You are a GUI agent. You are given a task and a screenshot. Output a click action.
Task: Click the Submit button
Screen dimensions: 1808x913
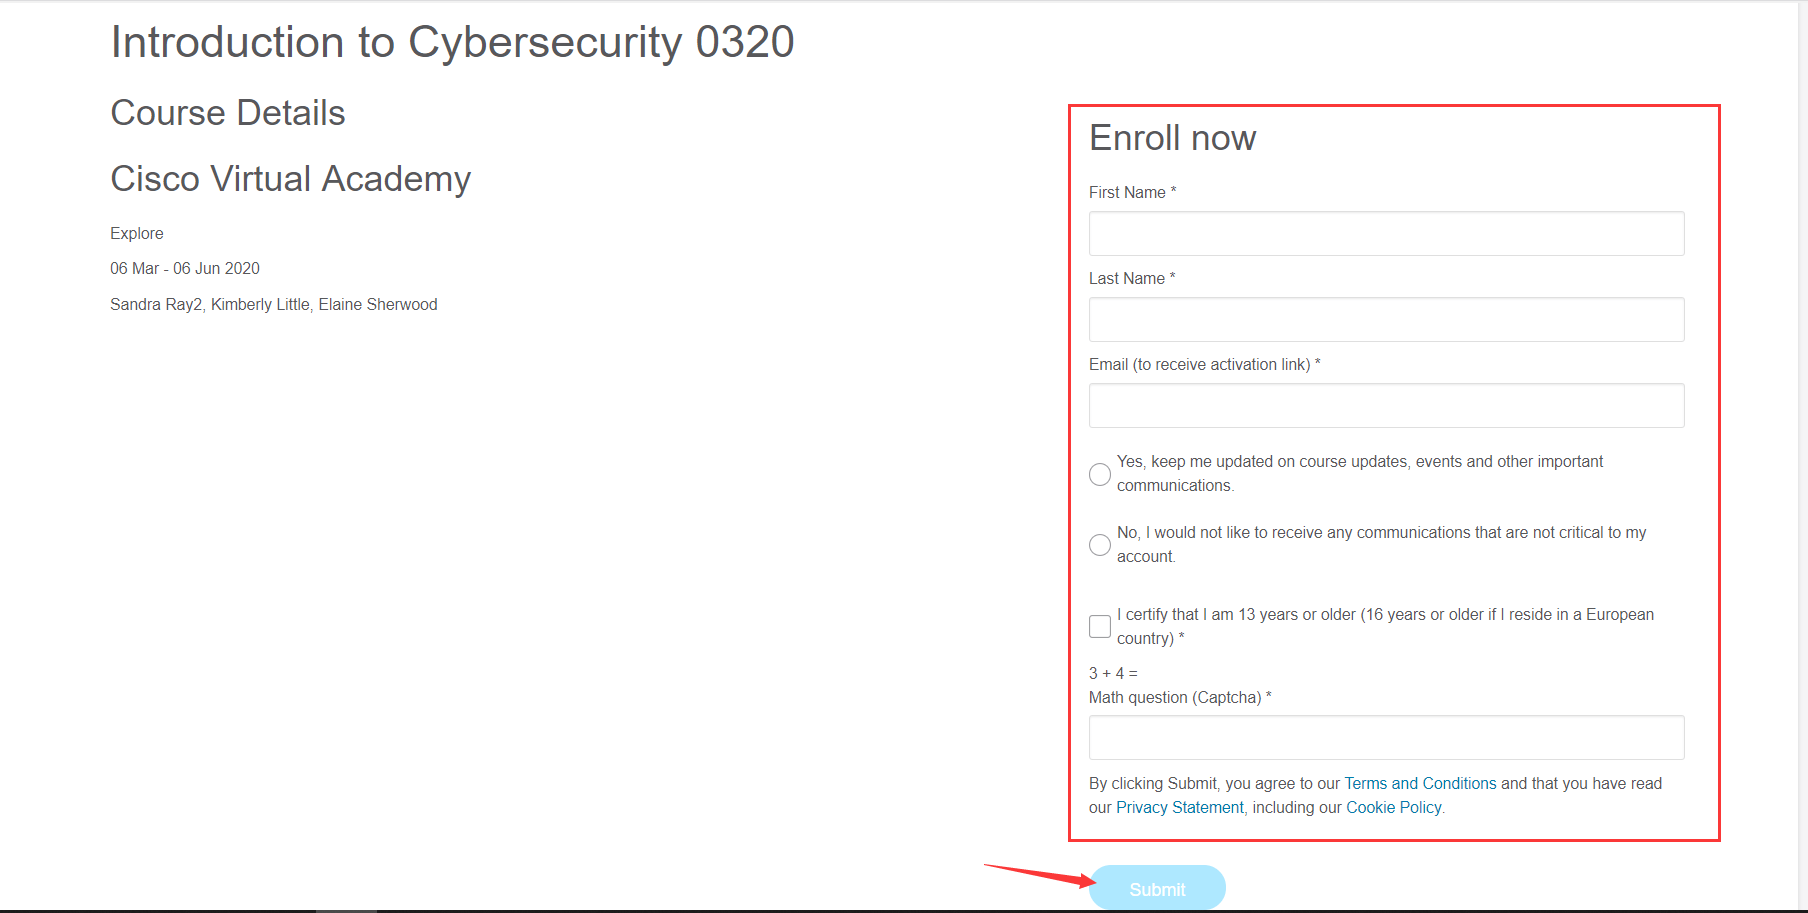coord(1156,887)
